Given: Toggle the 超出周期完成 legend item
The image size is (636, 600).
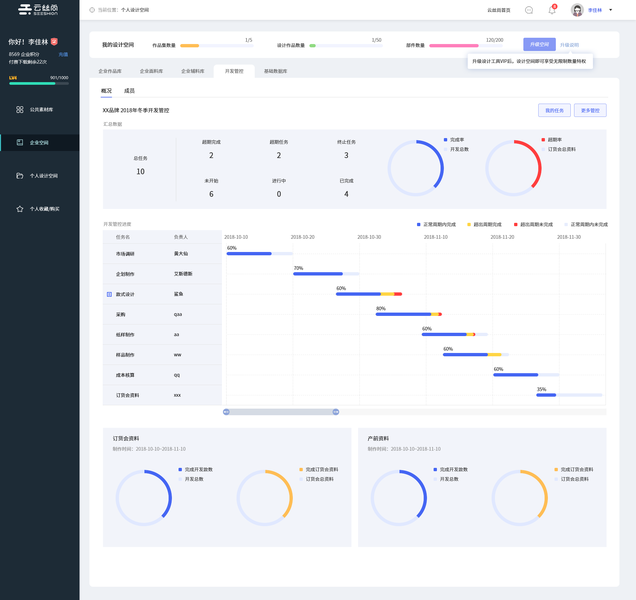Looking at the screenshot, I should pos(484,224).
